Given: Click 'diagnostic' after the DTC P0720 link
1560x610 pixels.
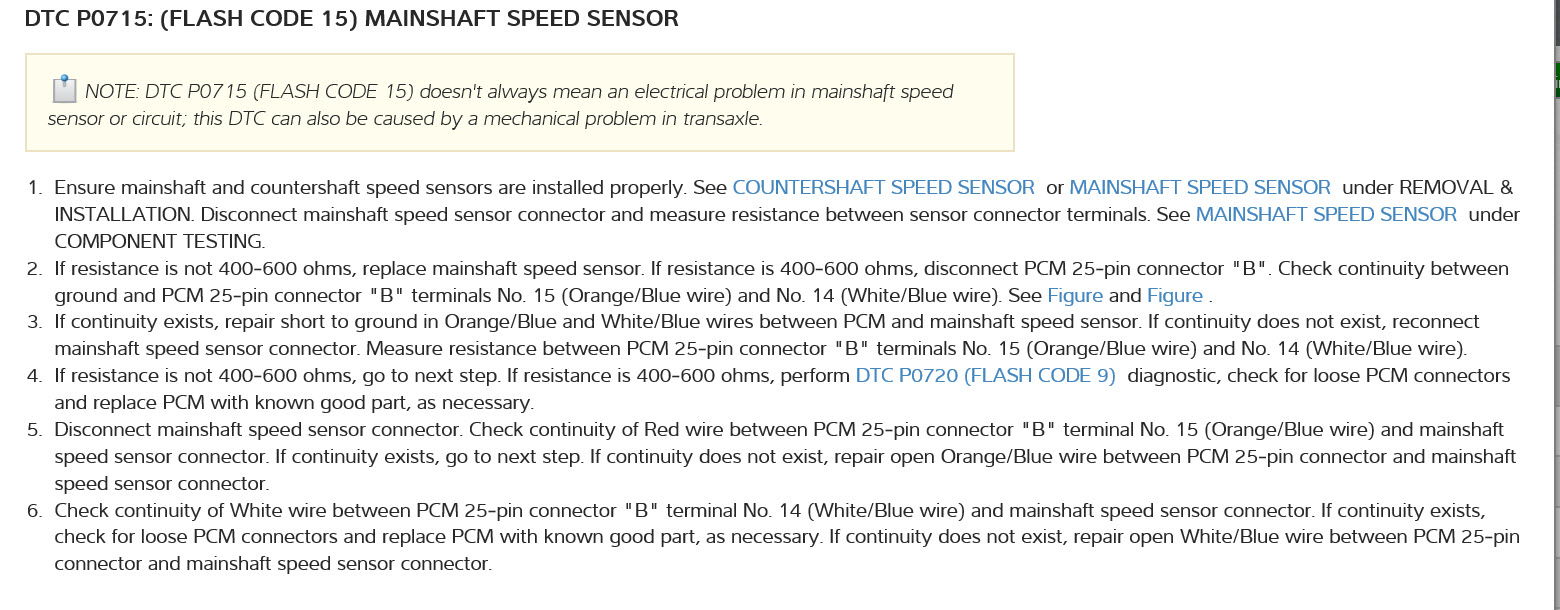Looking at the screenshot, I should 1171,376.
